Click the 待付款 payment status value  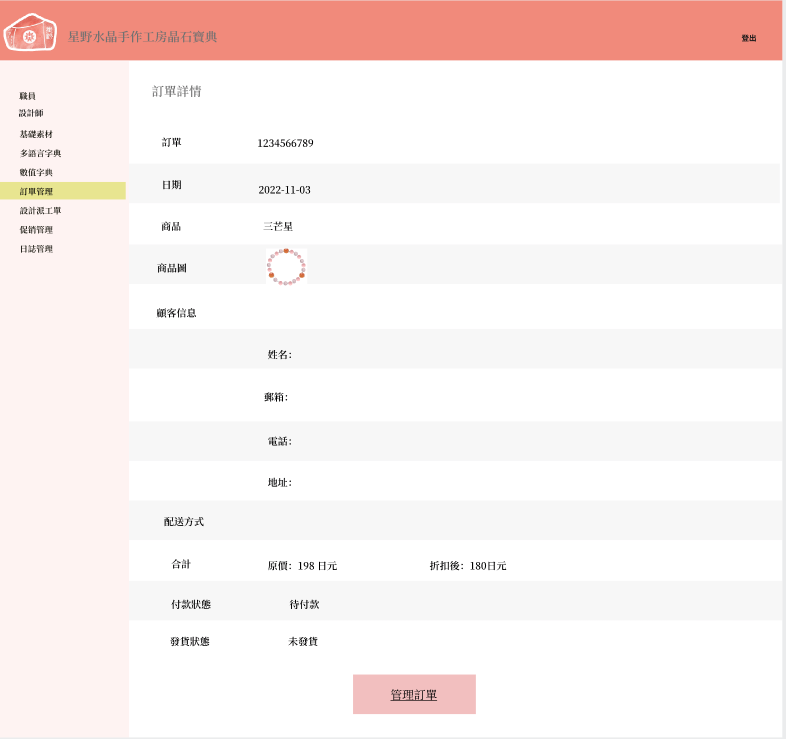point(304,605)
